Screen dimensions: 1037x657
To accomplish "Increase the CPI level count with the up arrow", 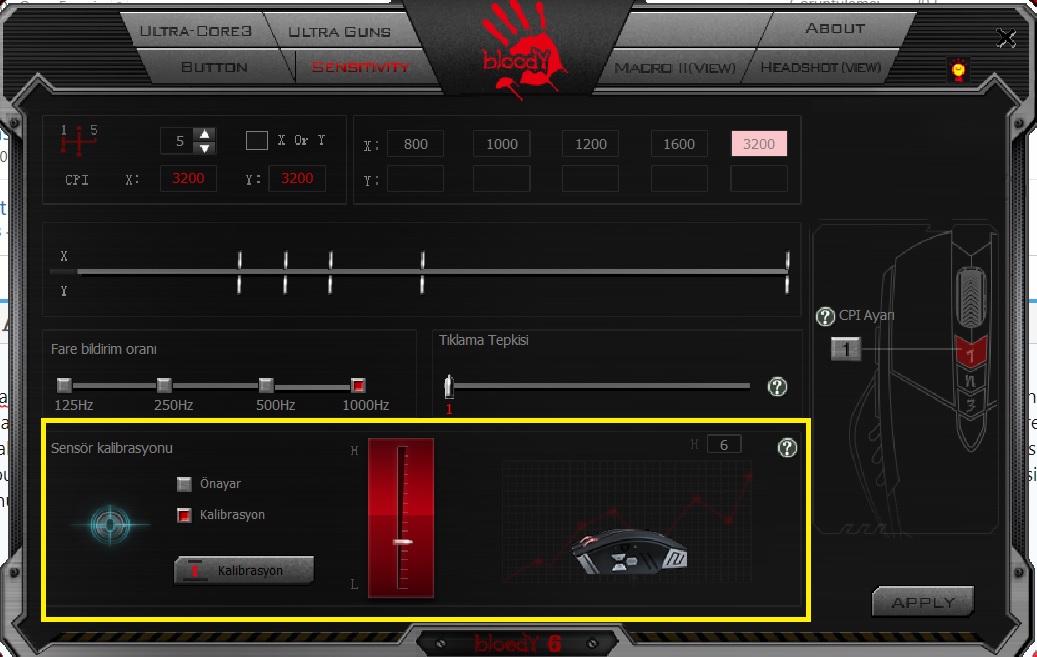I will [x=205, y=134].
